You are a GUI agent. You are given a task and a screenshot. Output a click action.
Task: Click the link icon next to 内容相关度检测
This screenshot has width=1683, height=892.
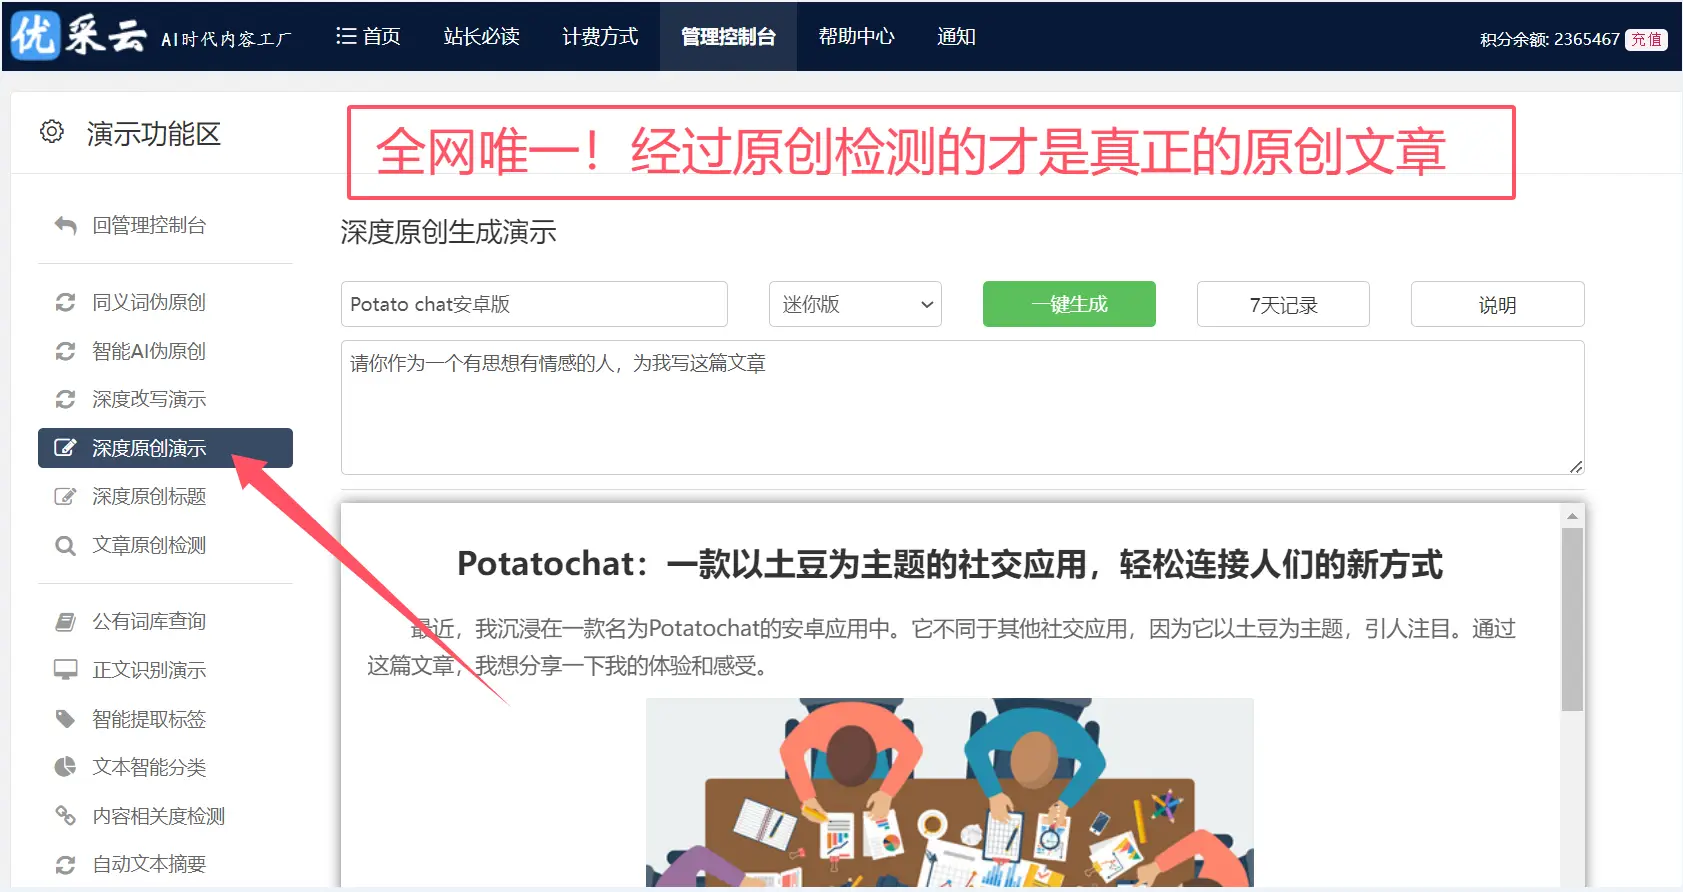(65, 816)
